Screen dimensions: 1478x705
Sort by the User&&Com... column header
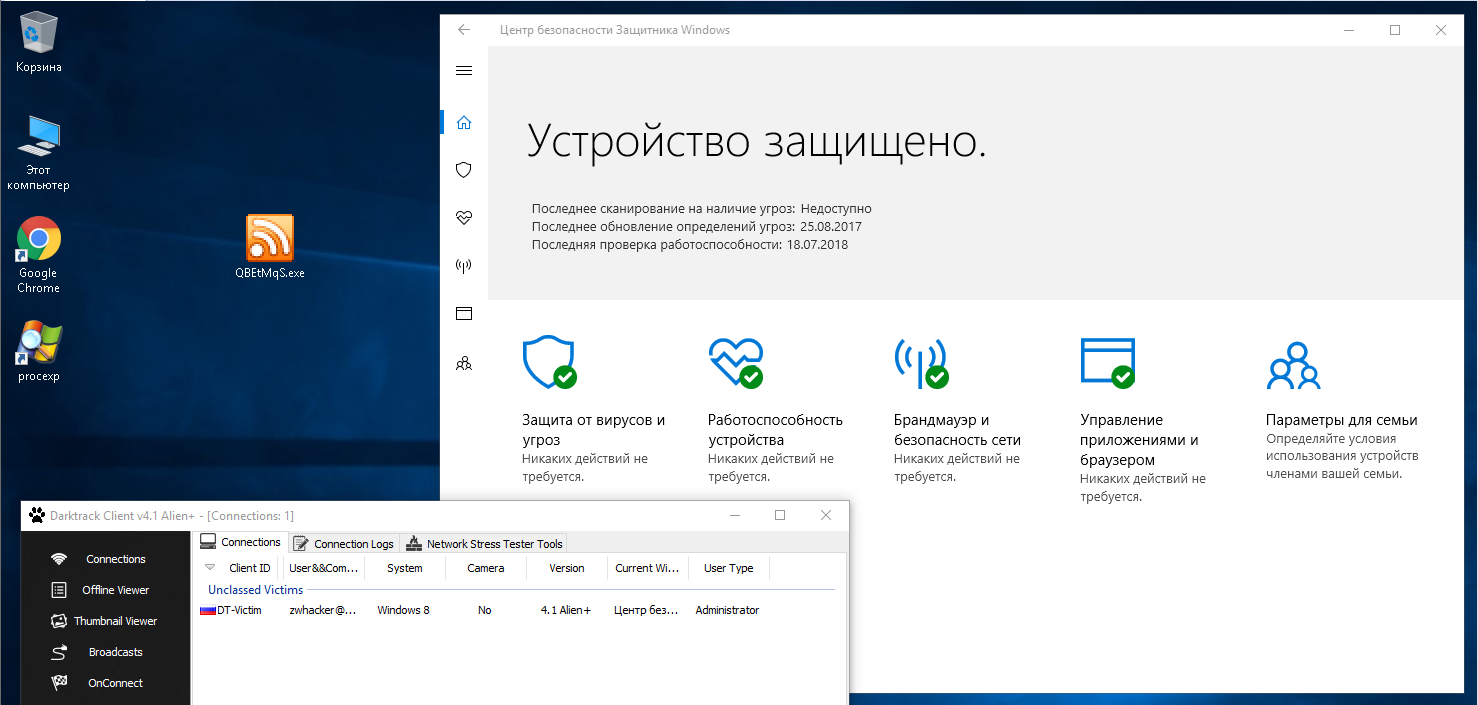[324, 568]
